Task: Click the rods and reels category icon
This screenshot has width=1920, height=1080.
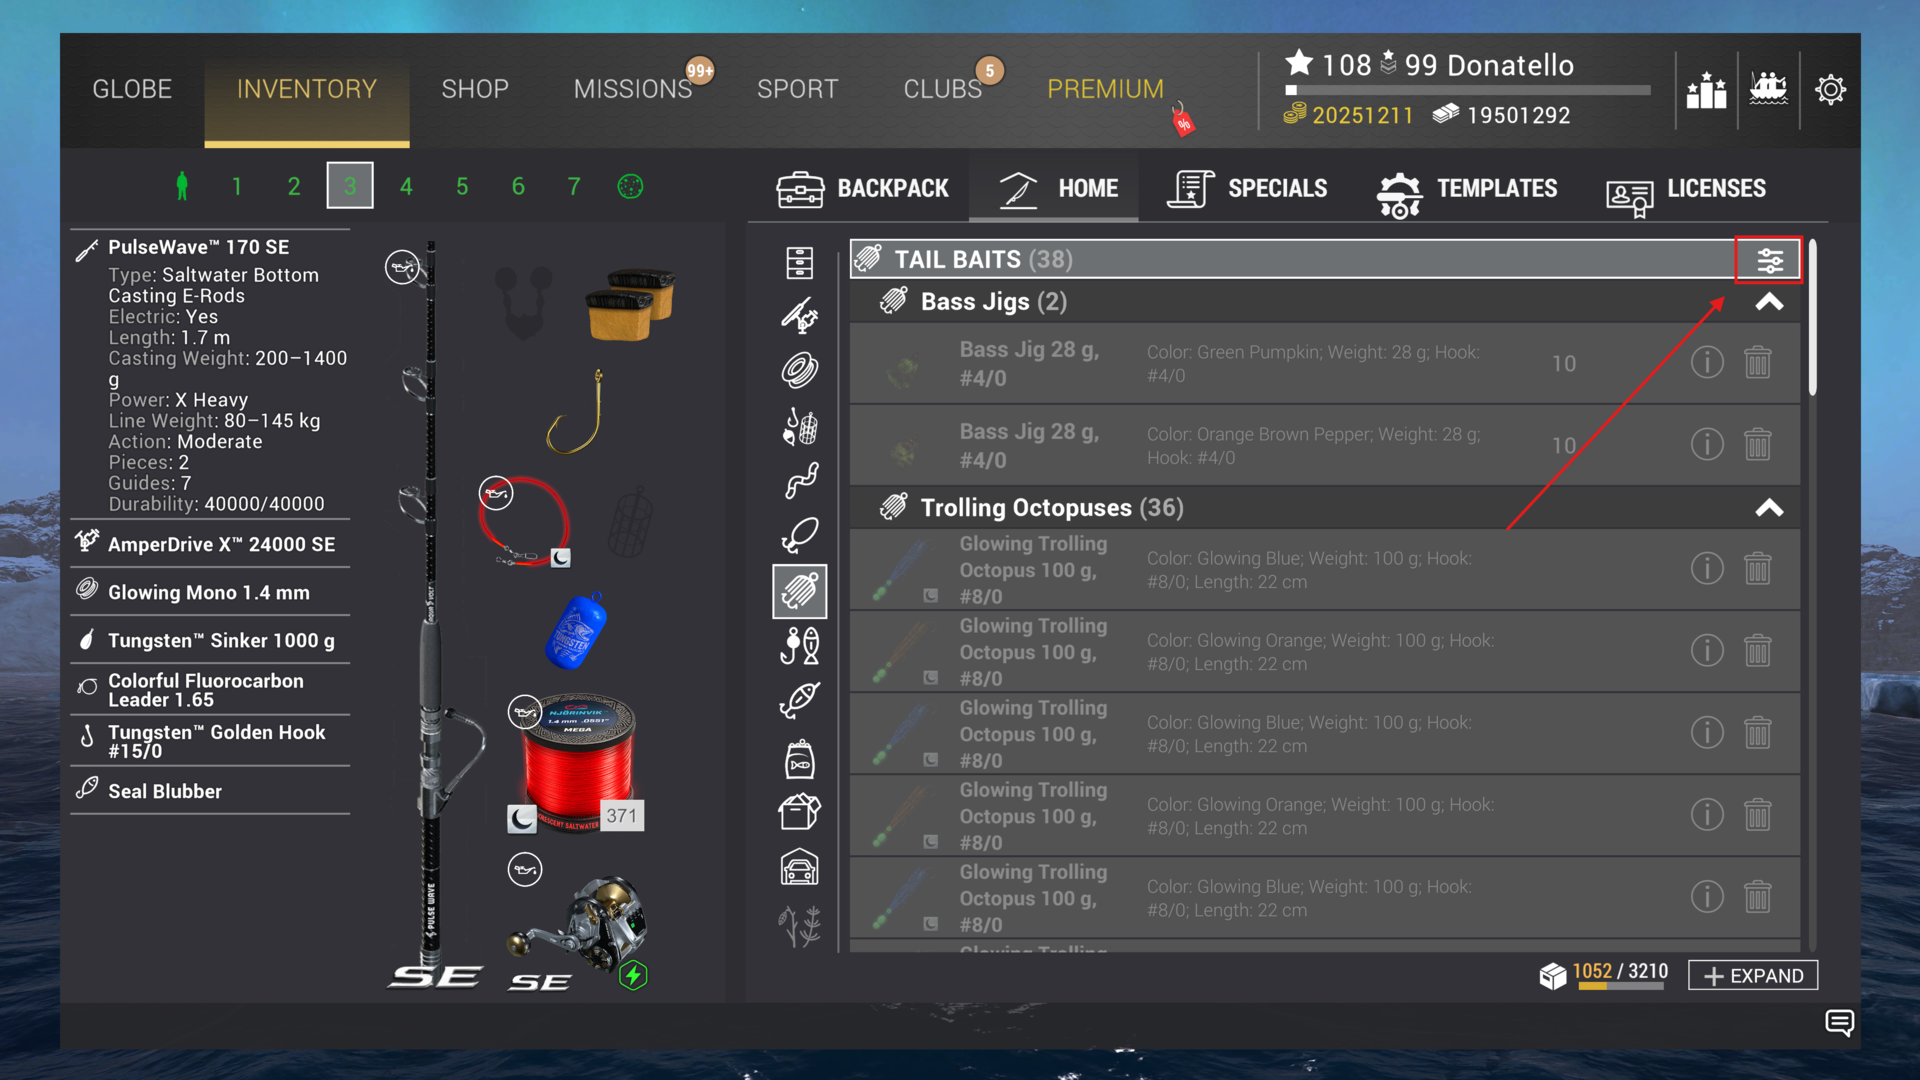Action: pos(800,316)
